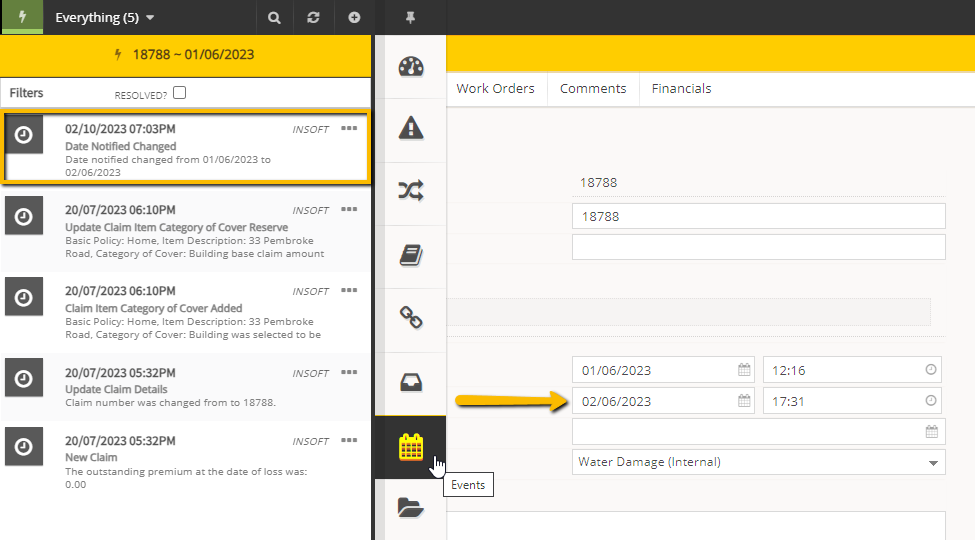The width and height of the screenshot is (975, 540).
Task: Click the 02/06/2023 date notified field
Action: click(x=663, y=401)
